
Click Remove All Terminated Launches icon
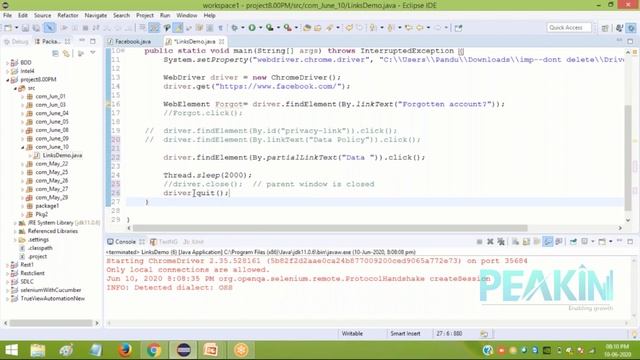[501, 242]
